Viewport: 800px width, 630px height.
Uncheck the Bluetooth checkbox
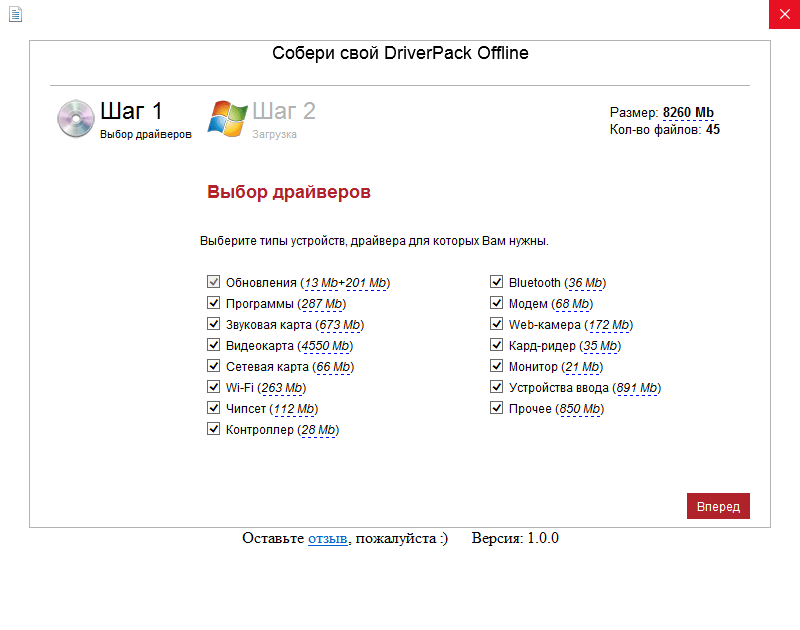click(496, 282)
